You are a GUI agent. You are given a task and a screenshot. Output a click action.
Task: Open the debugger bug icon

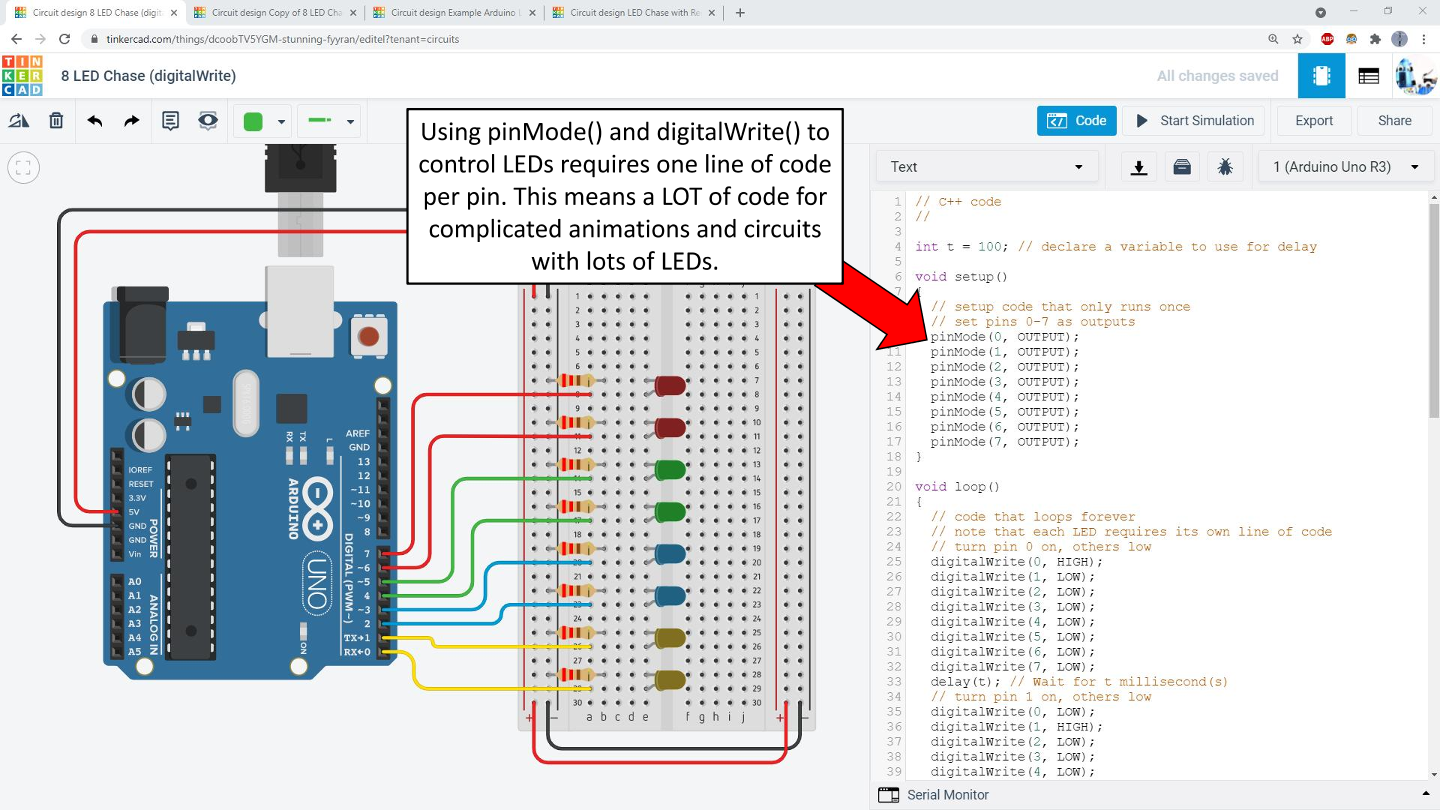(1225, 167)
